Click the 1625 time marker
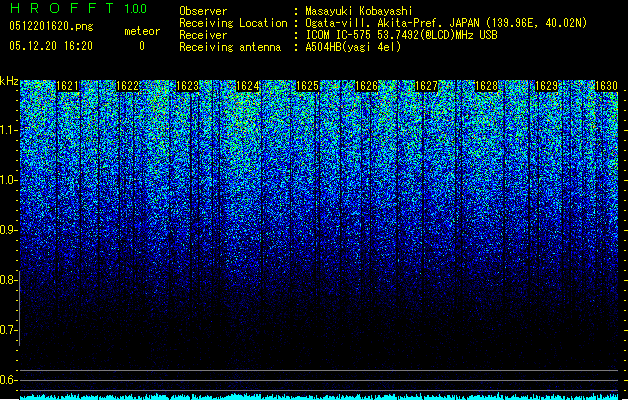The image size is (629, 400). coord(307,86)
